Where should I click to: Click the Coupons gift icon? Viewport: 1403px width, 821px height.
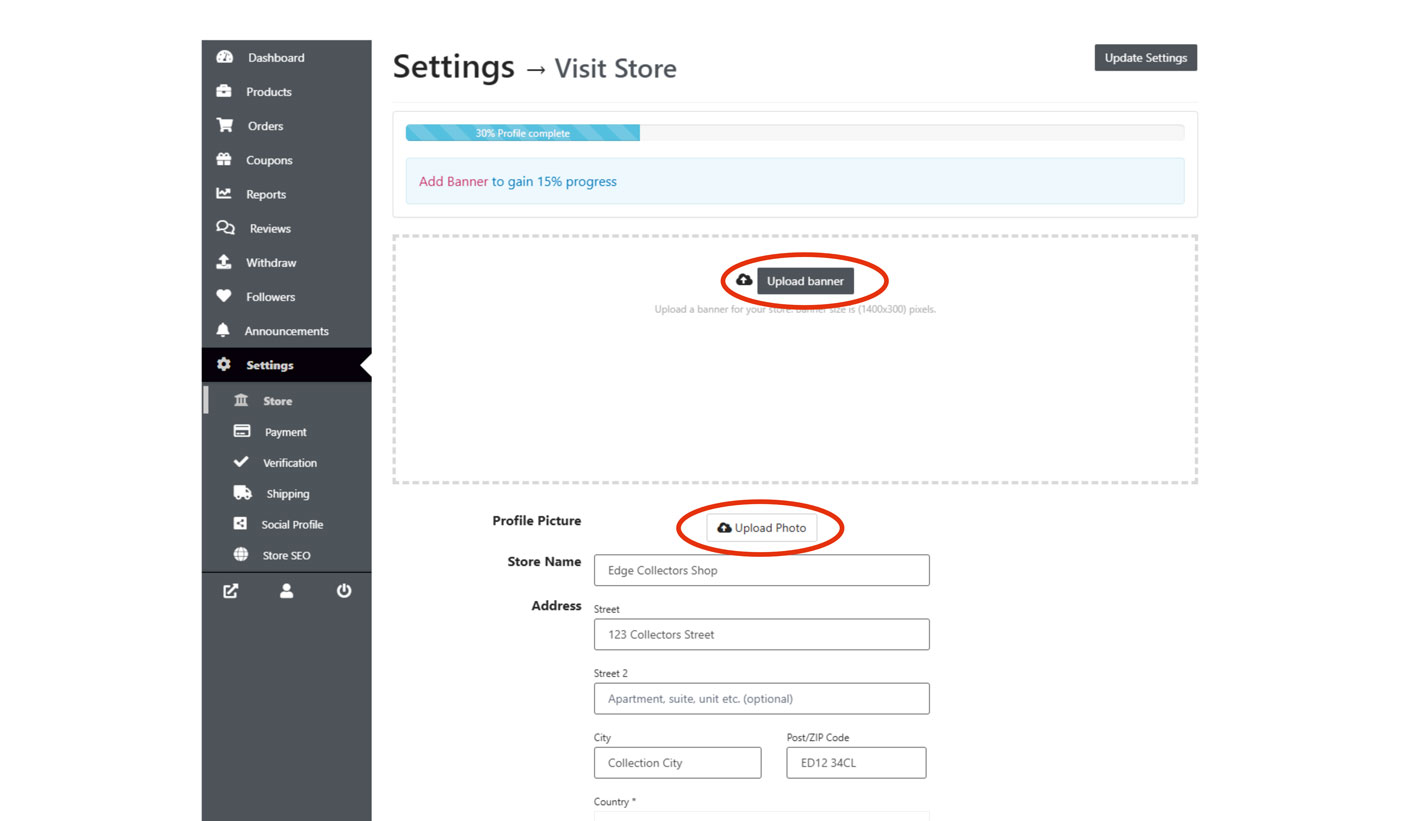click(224, 160)
